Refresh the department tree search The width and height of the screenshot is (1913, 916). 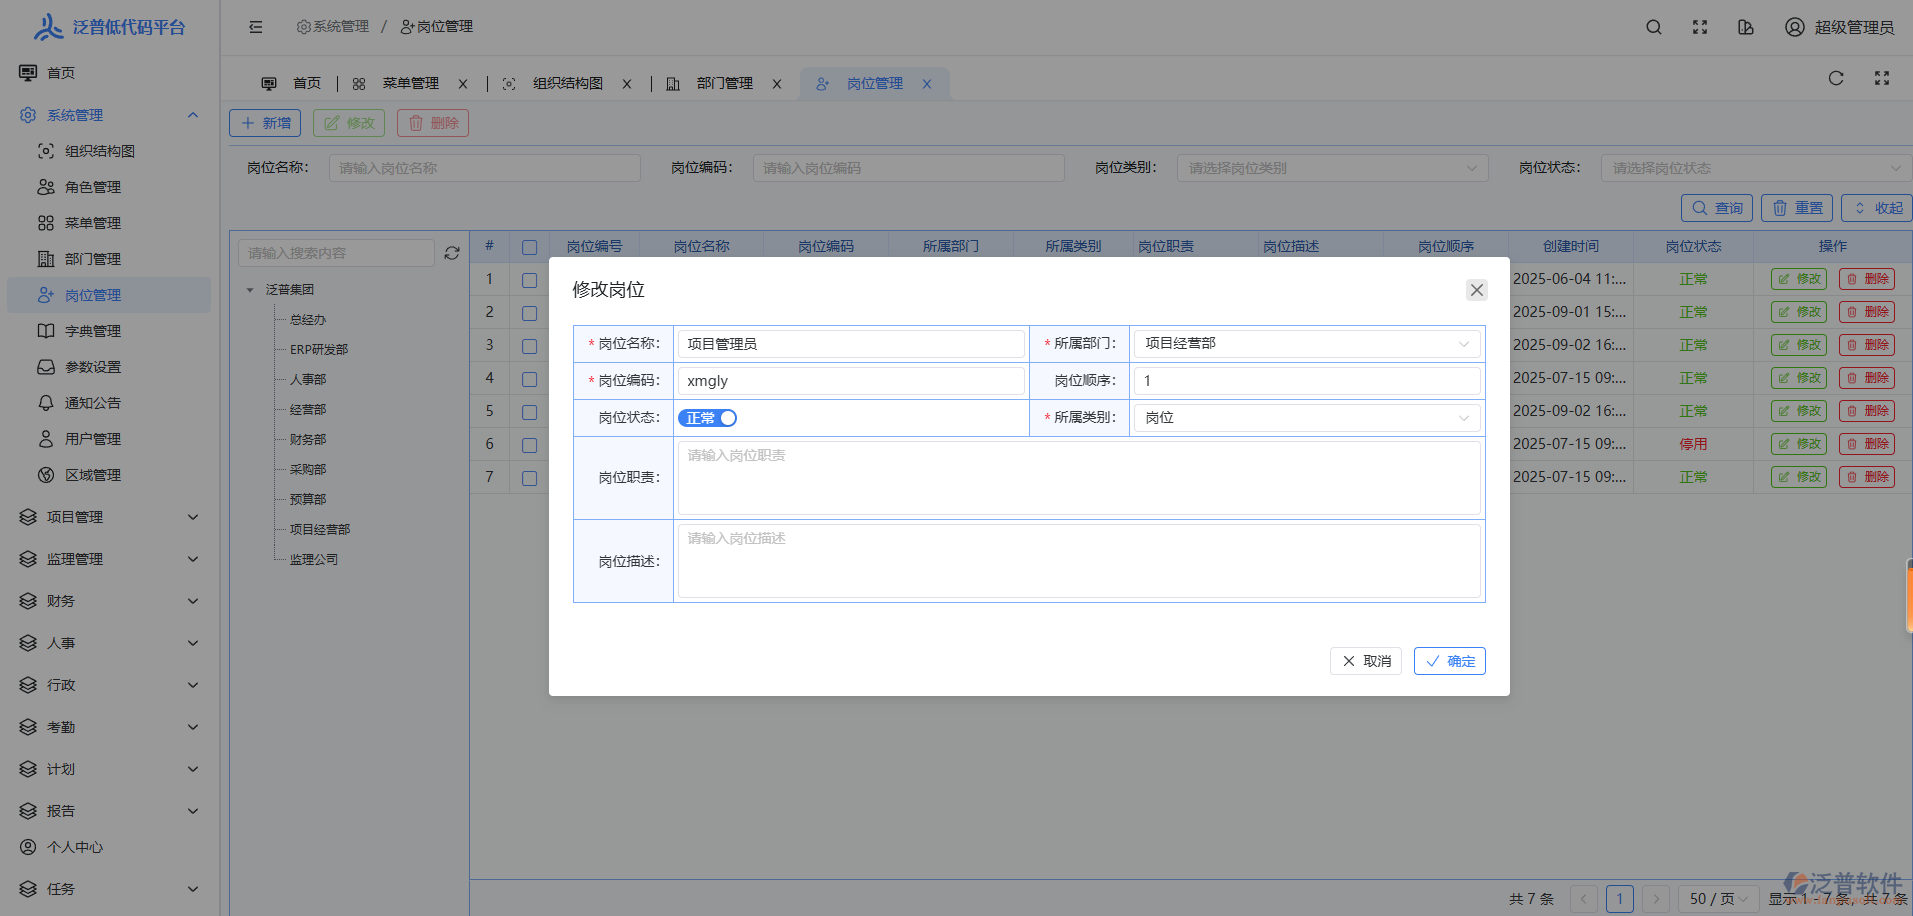[452, 253]
